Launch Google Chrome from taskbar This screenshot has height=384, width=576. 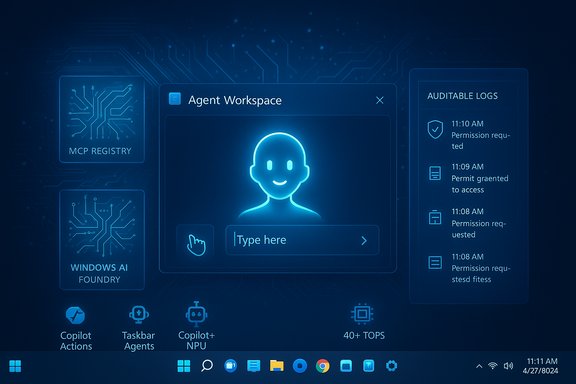(323, 366)
